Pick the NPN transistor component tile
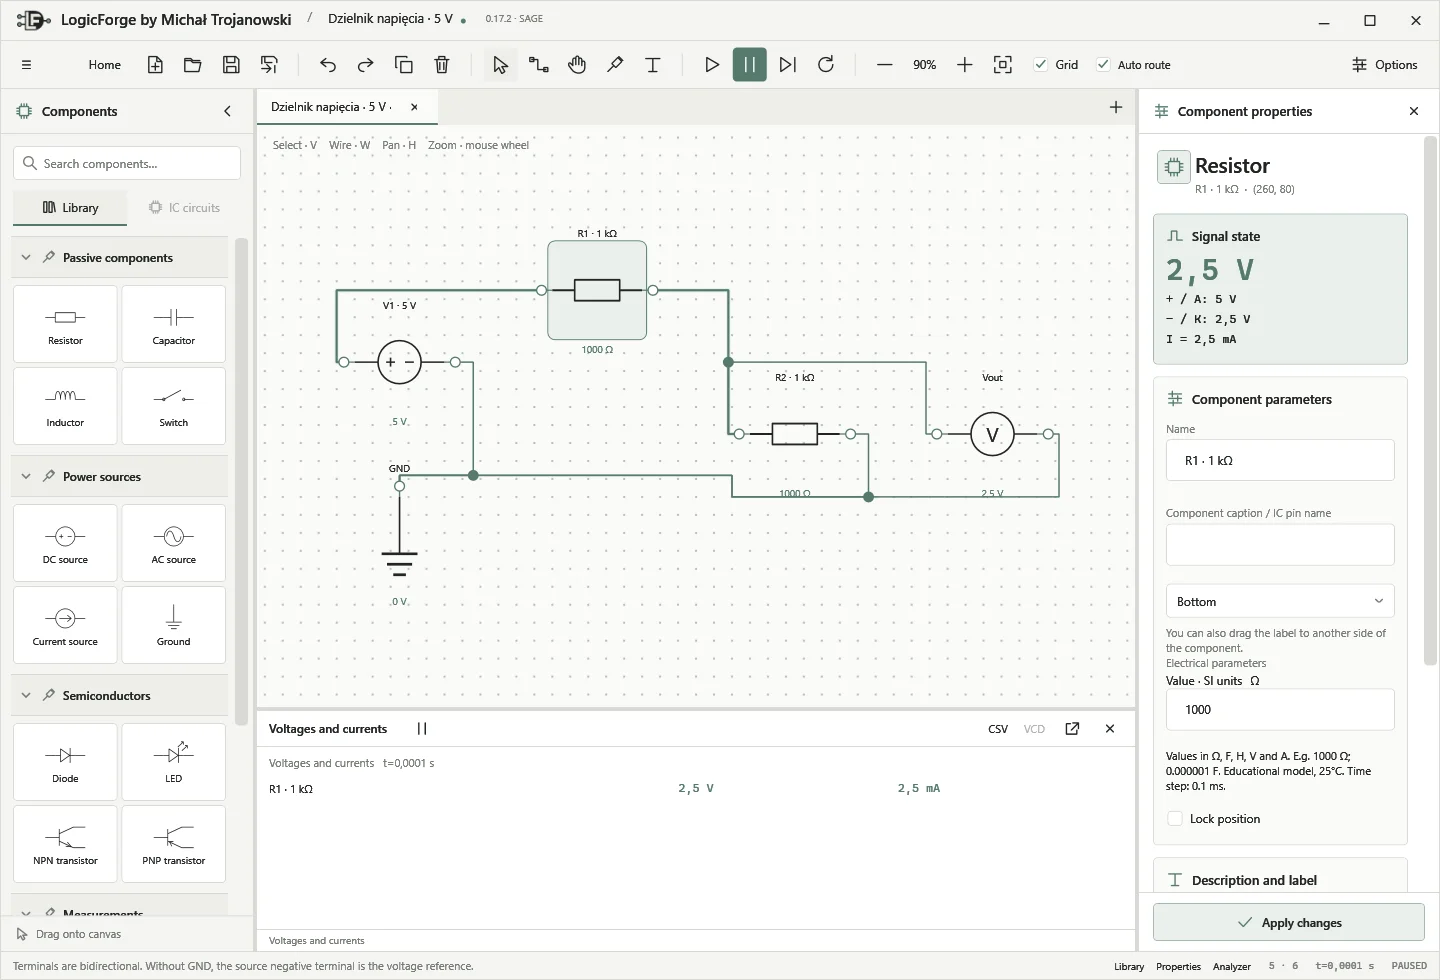This screenshot has width=1440, height=980. pyautogui.click(x=65, y=844)
